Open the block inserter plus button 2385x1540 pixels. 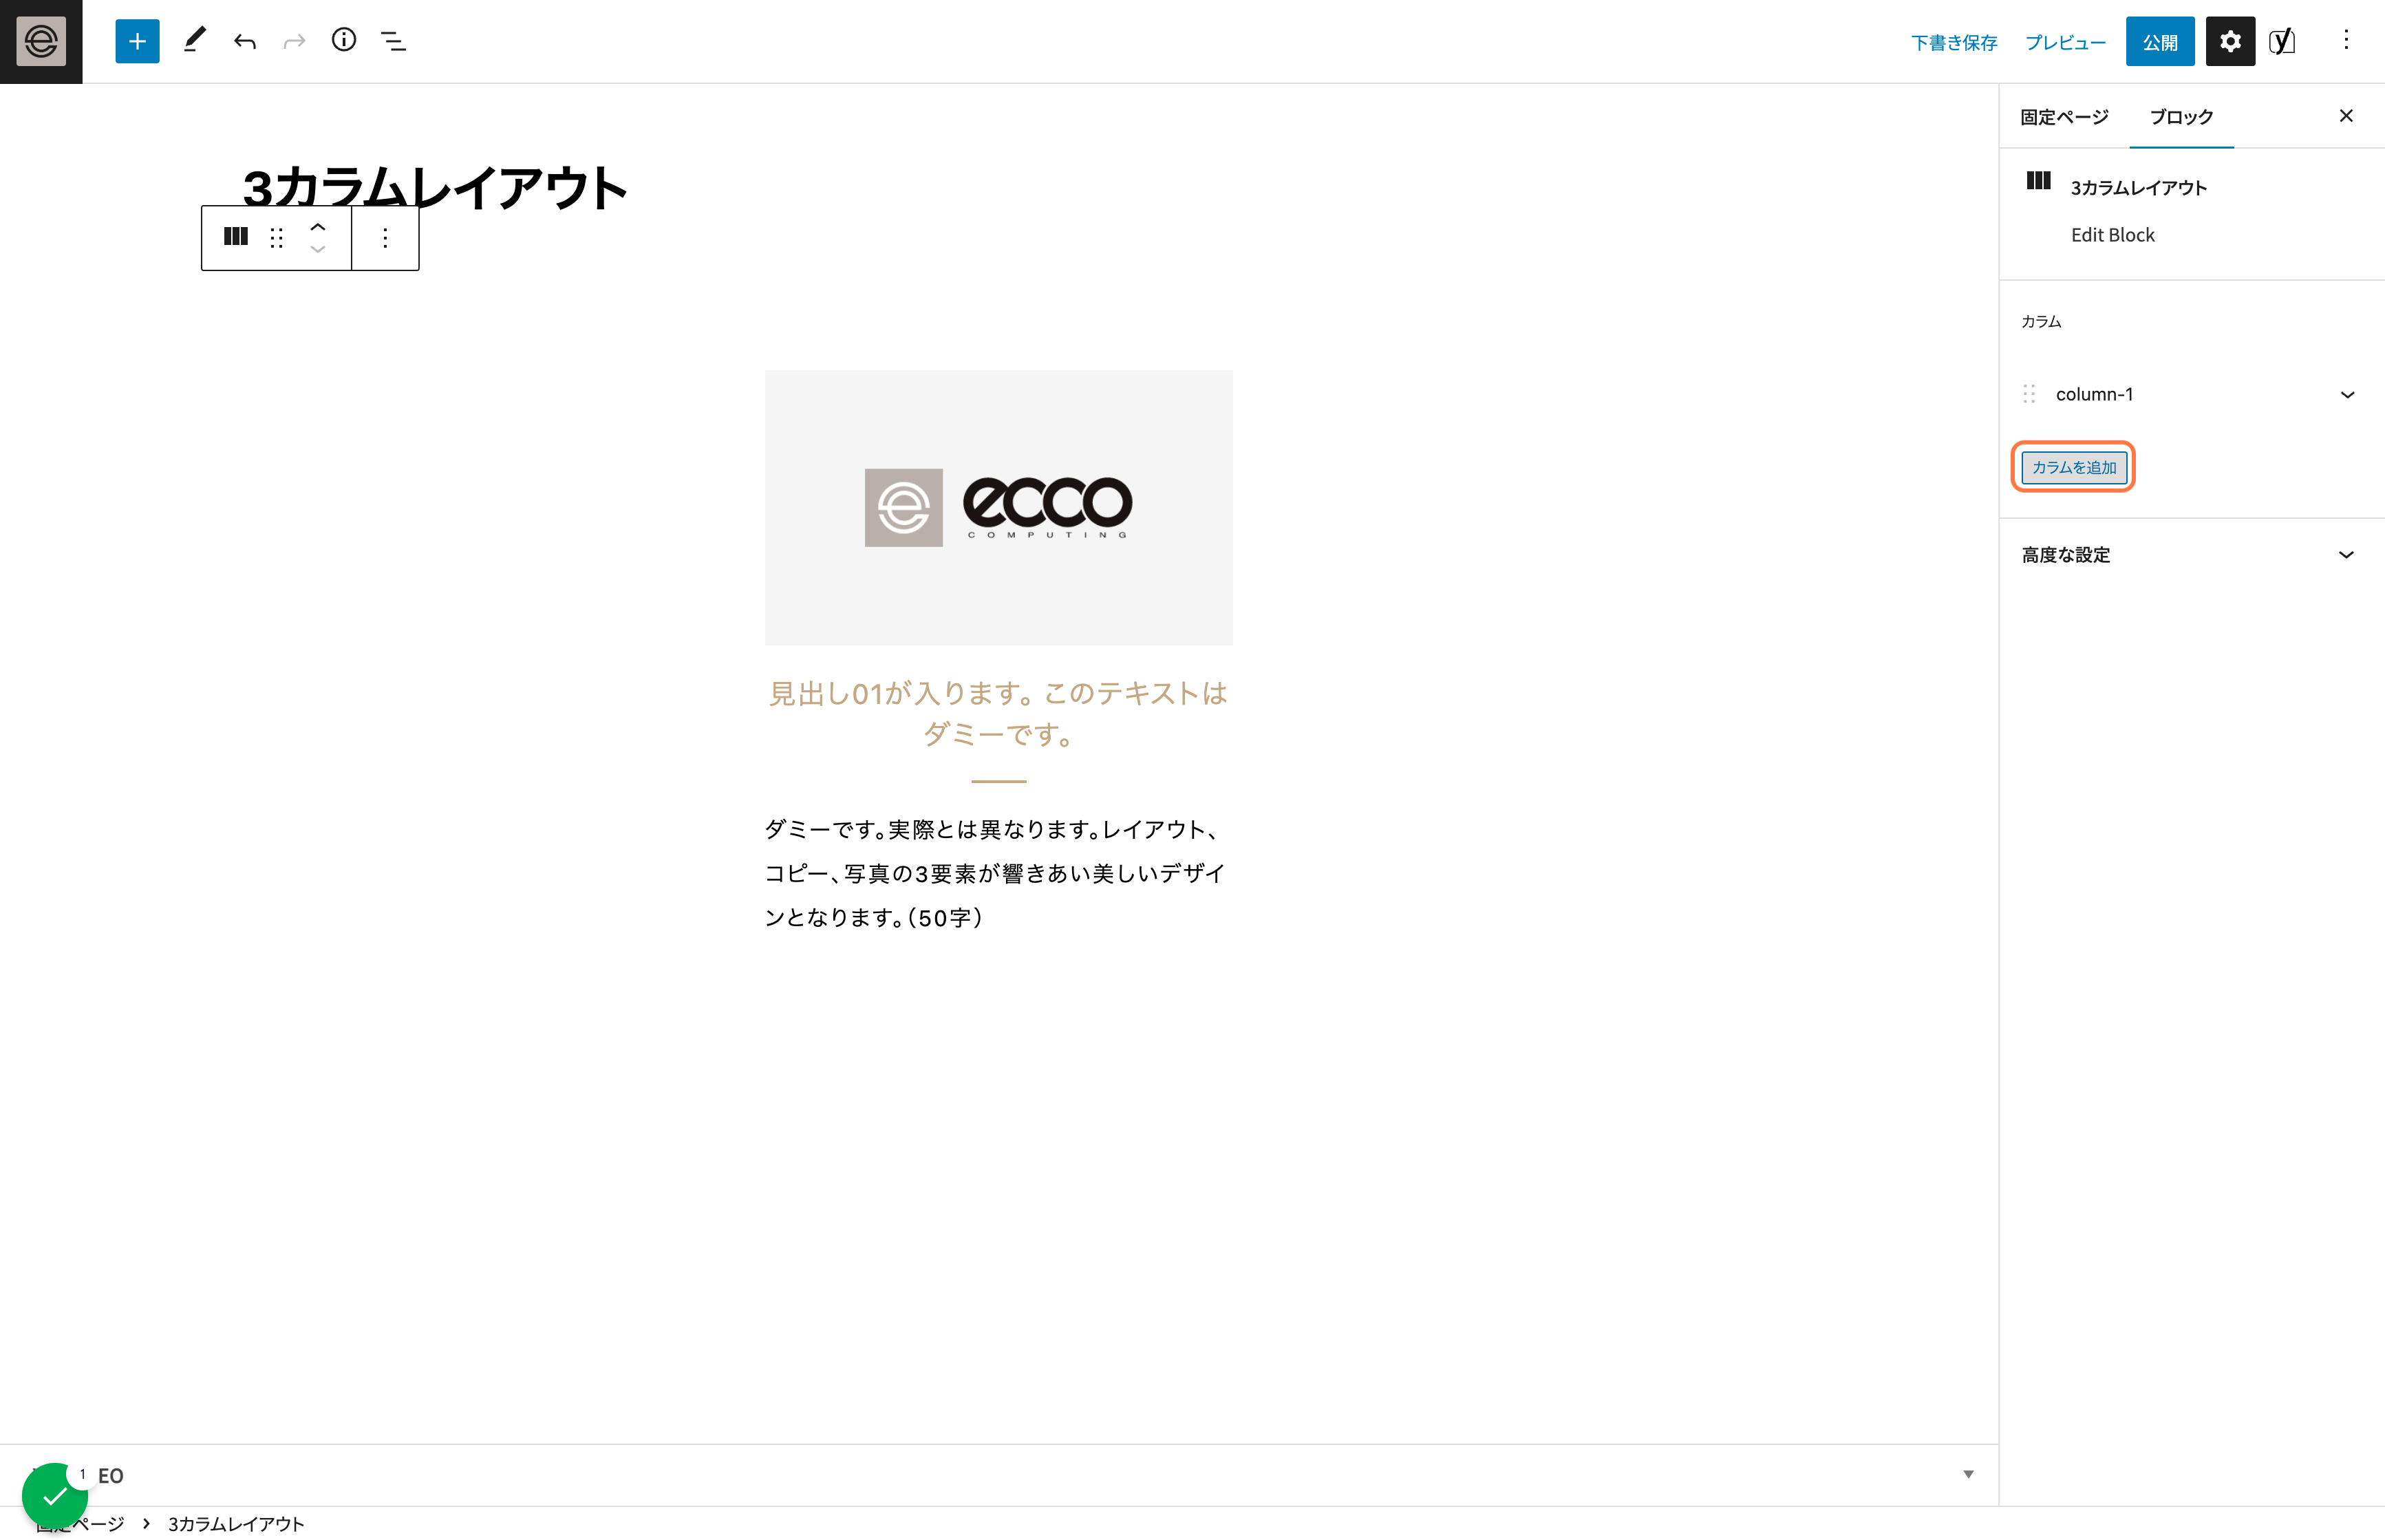(137, 41)
